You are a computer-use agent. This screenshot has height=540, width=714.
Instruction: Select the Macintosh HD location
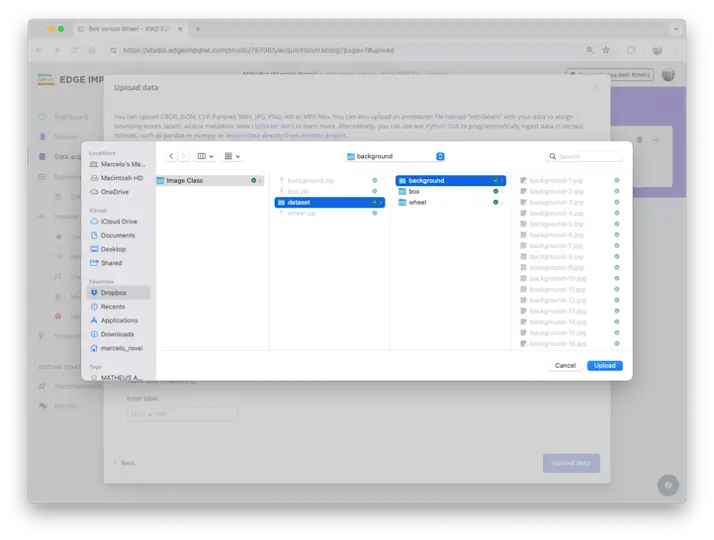(x=122, y=178)
